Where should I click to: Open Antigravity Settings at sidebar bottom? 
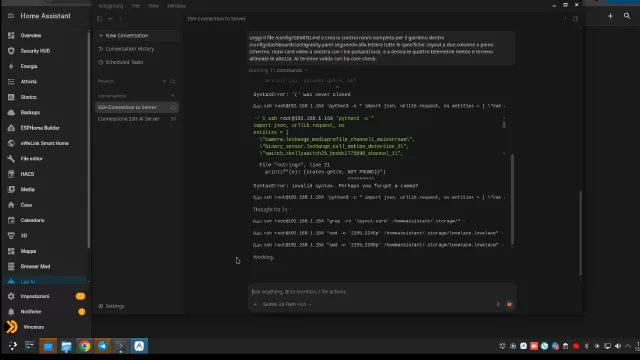(111, 306)
